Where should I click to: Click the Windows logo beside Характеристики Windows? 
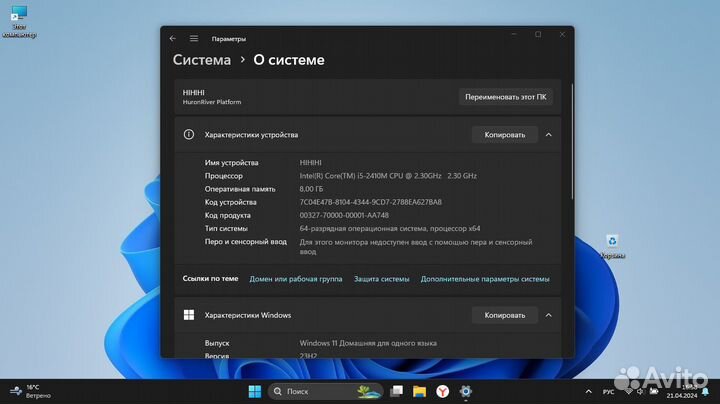click(189, 315)
